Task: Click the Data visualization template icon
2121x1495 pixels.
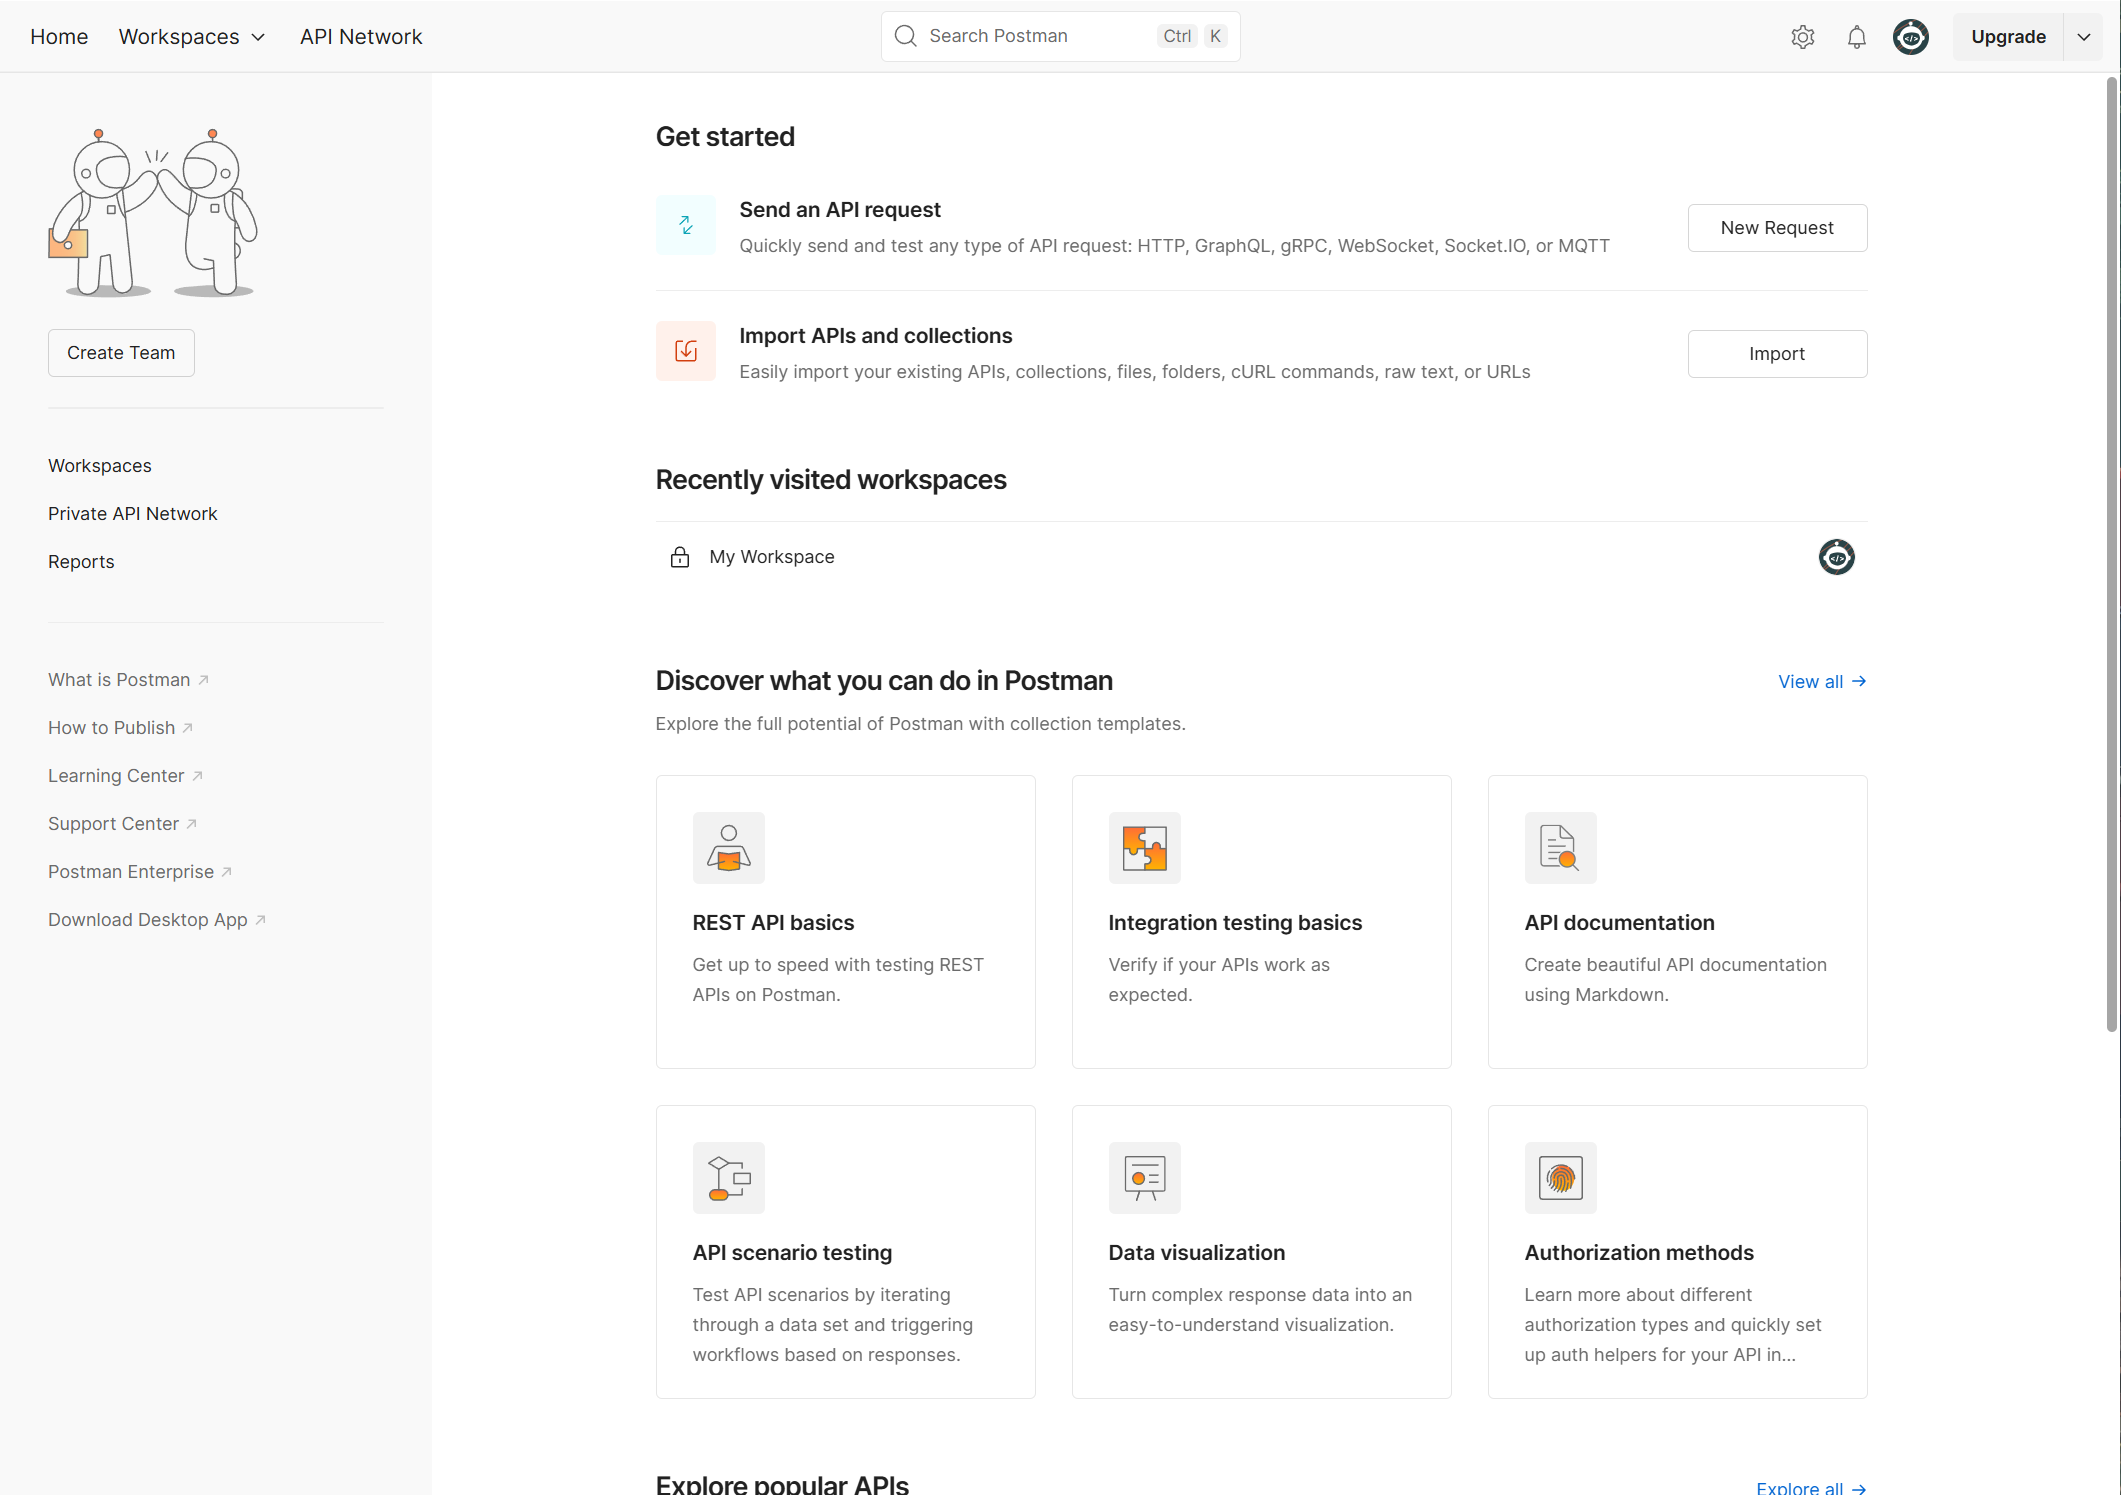Action: coord(1144,1177)
